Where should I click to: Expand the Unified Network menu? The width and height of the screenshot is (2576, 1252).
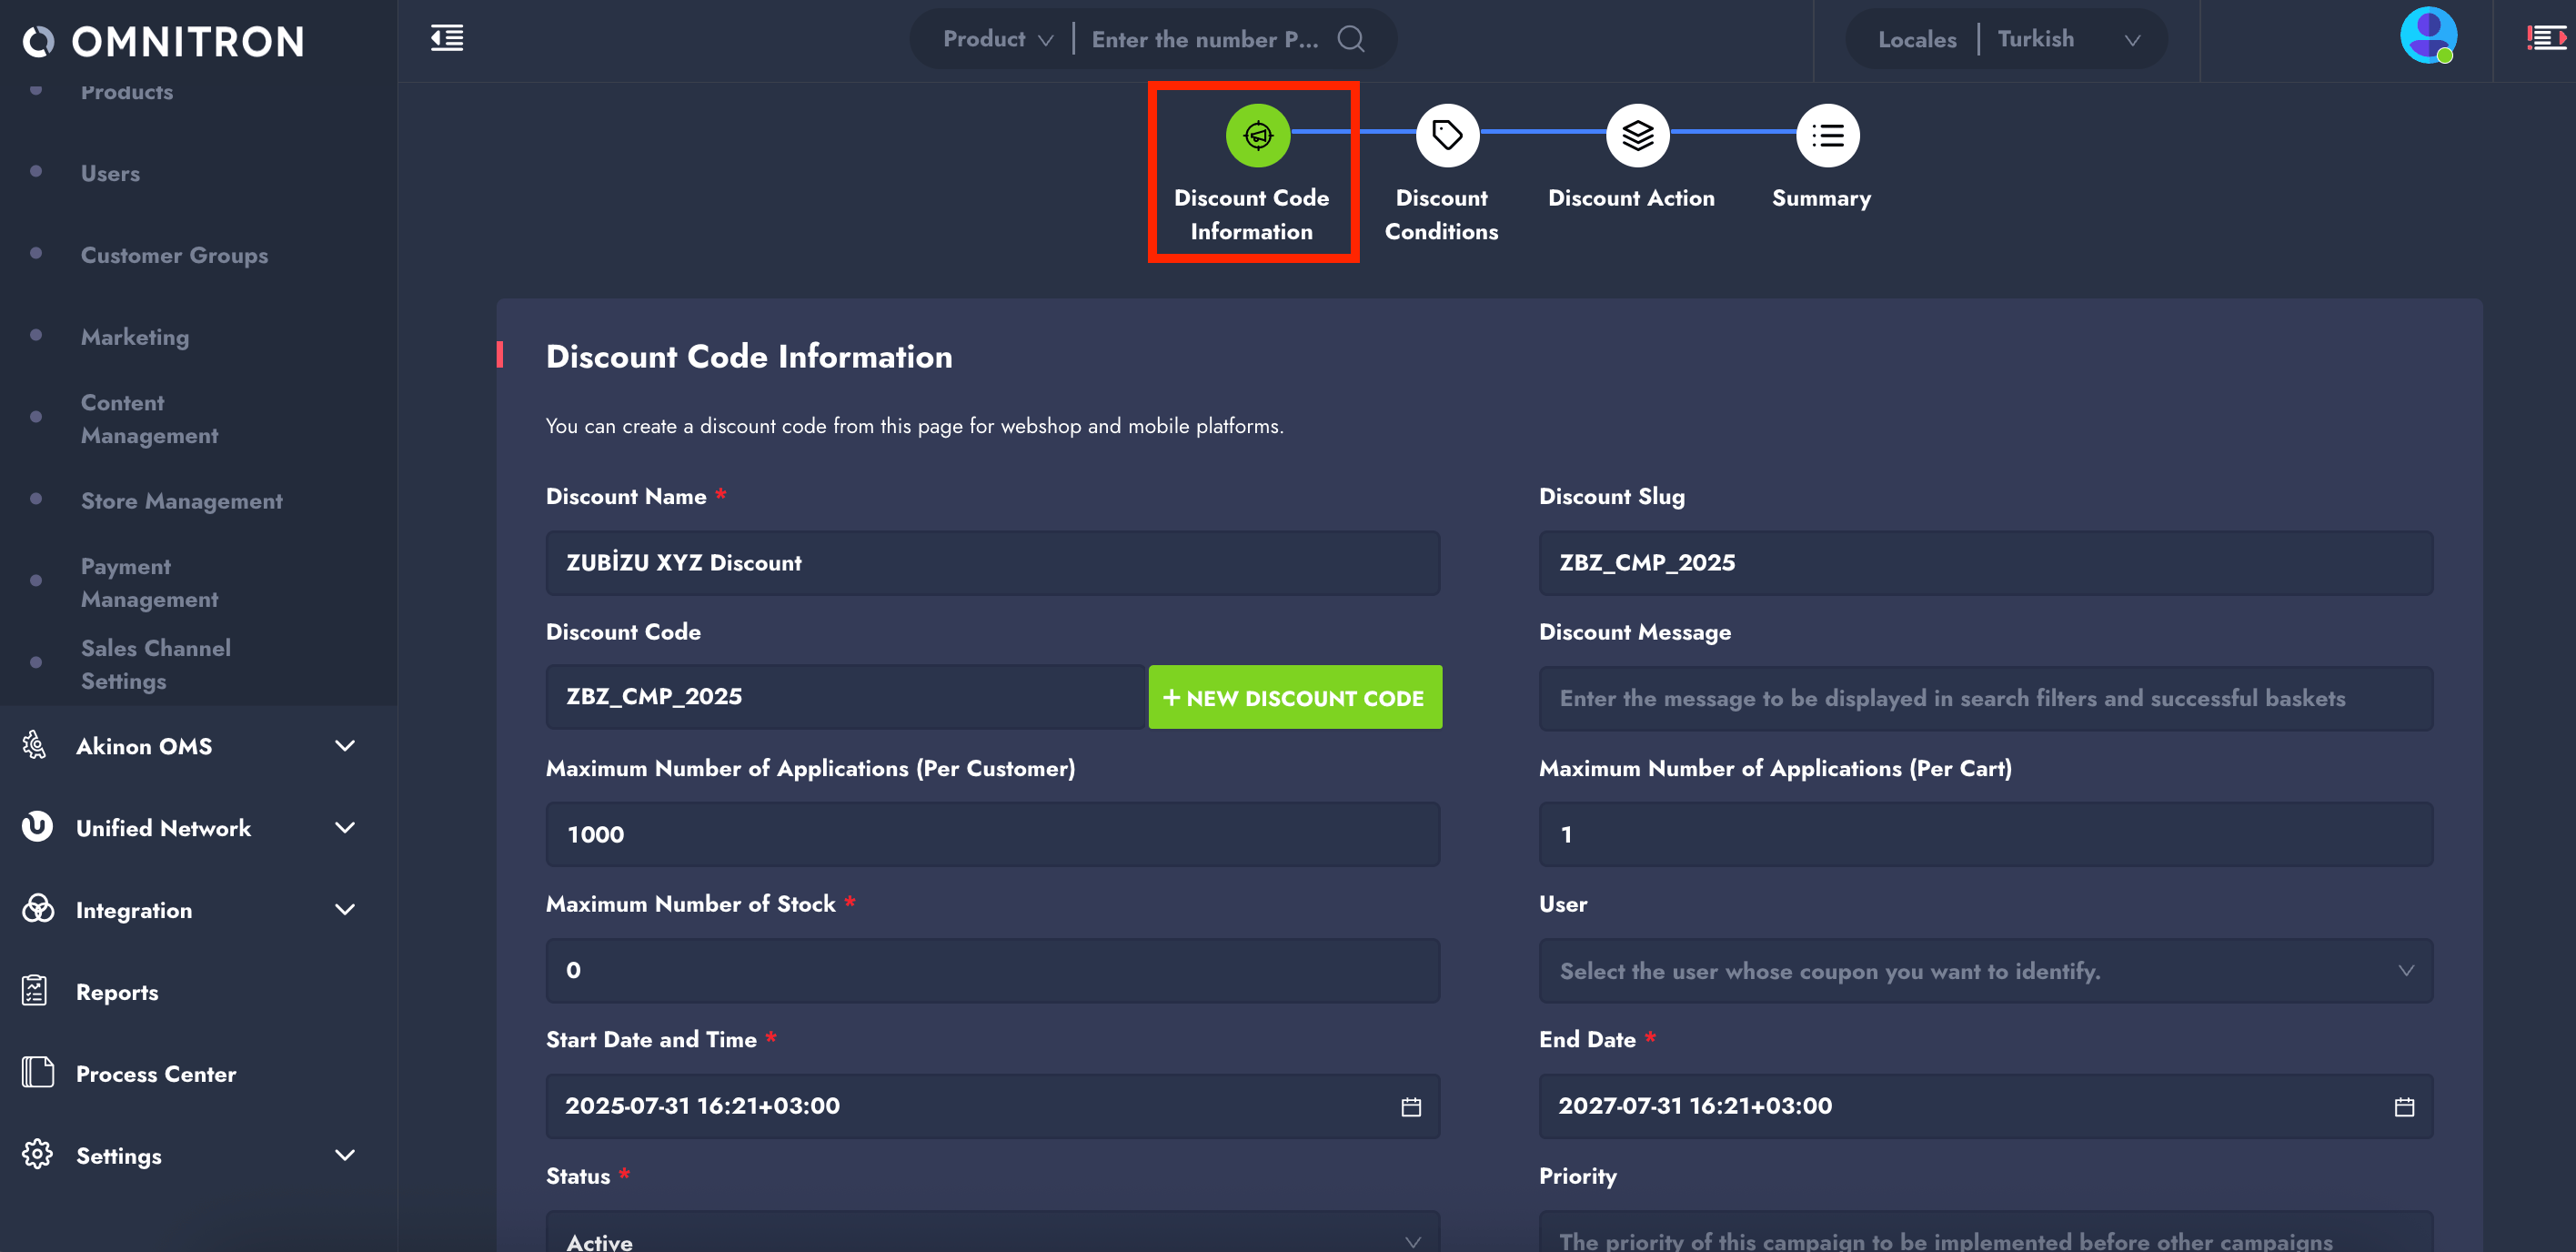tap(190, 828)
